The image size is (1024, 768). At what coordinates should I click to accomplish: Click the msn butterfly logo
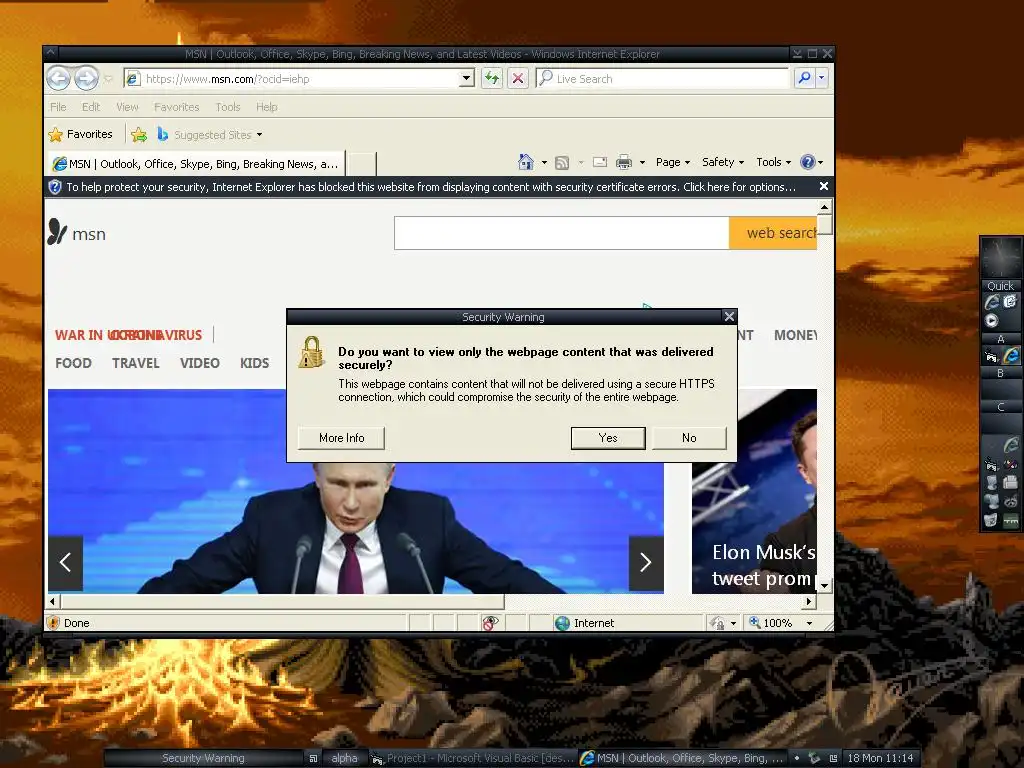pyautogui.click(x=57, y=232)
